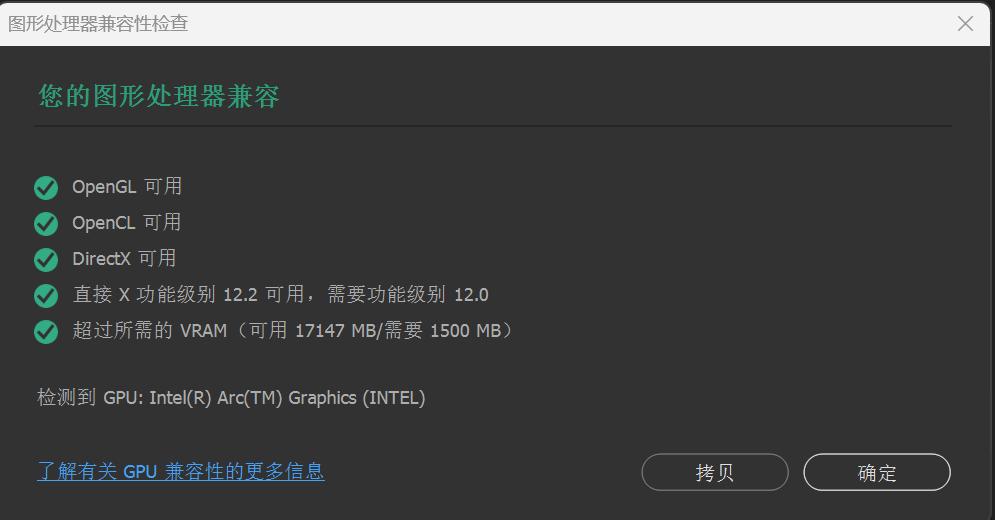Select the OpenCL 可用 status text

126,223
